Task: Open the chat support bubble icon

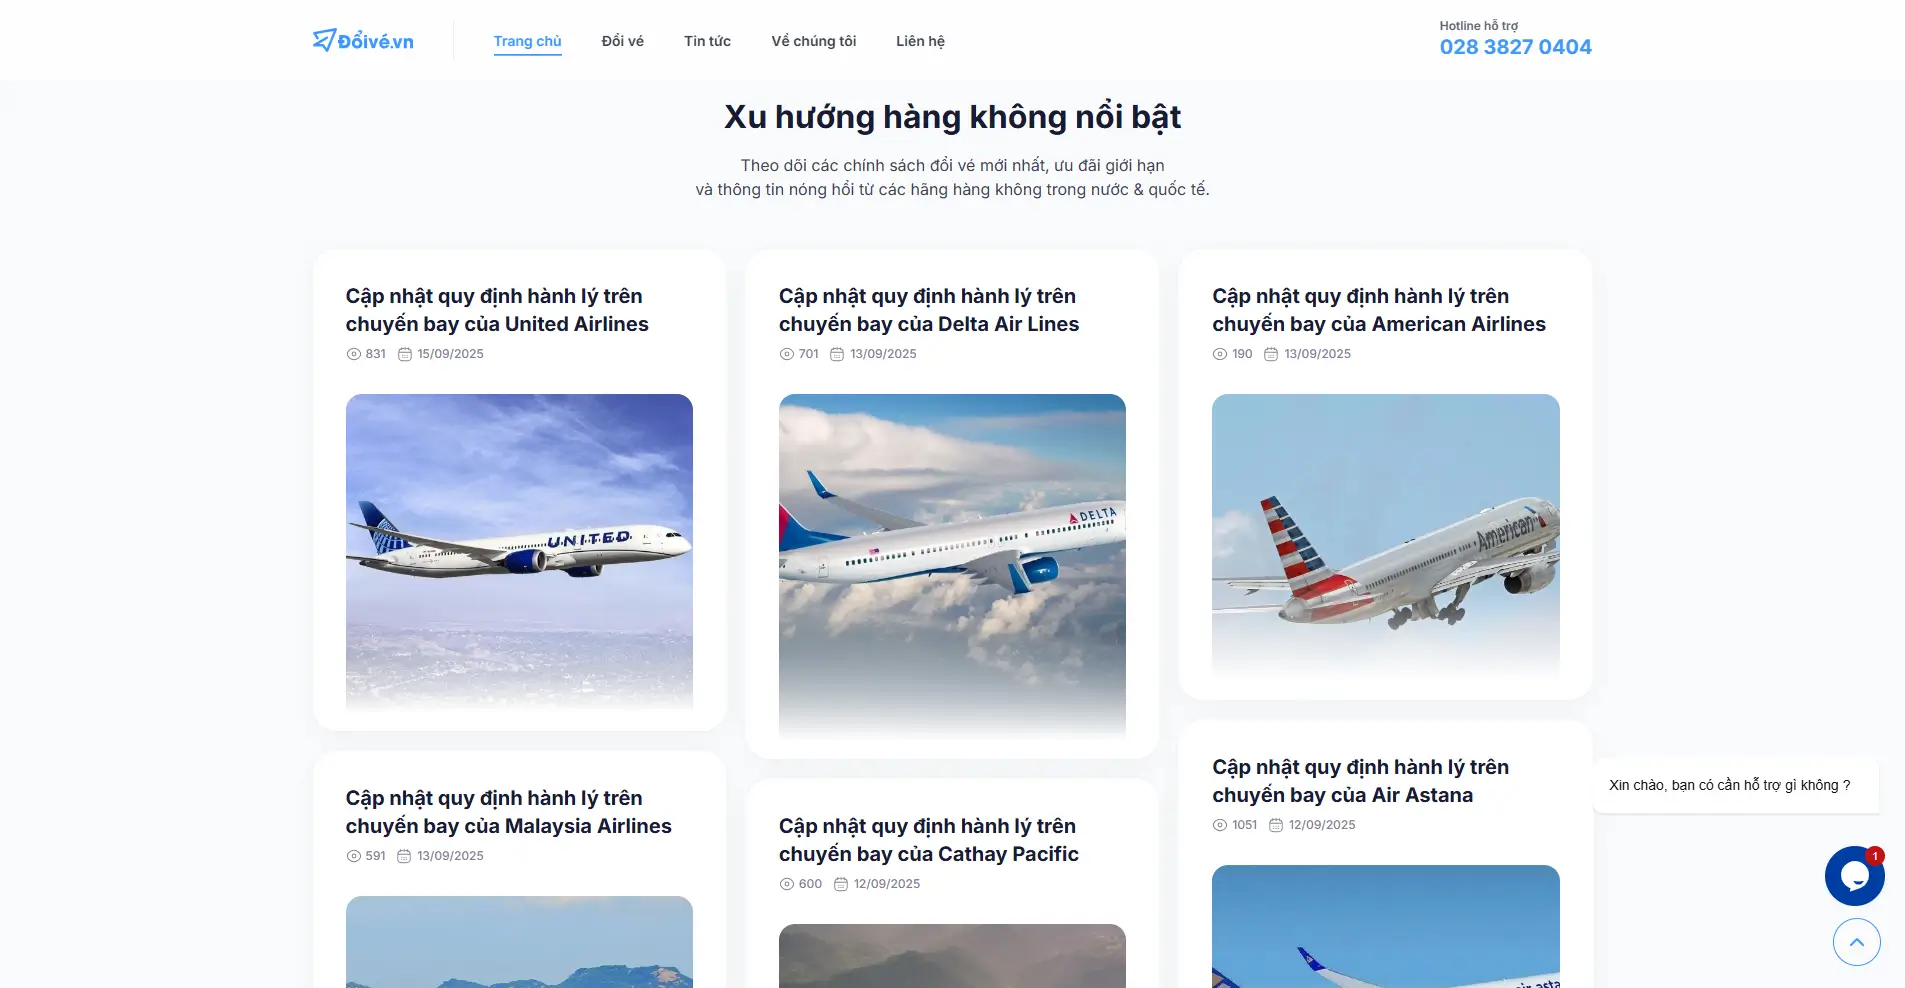Action: (x=1854, y=876)
